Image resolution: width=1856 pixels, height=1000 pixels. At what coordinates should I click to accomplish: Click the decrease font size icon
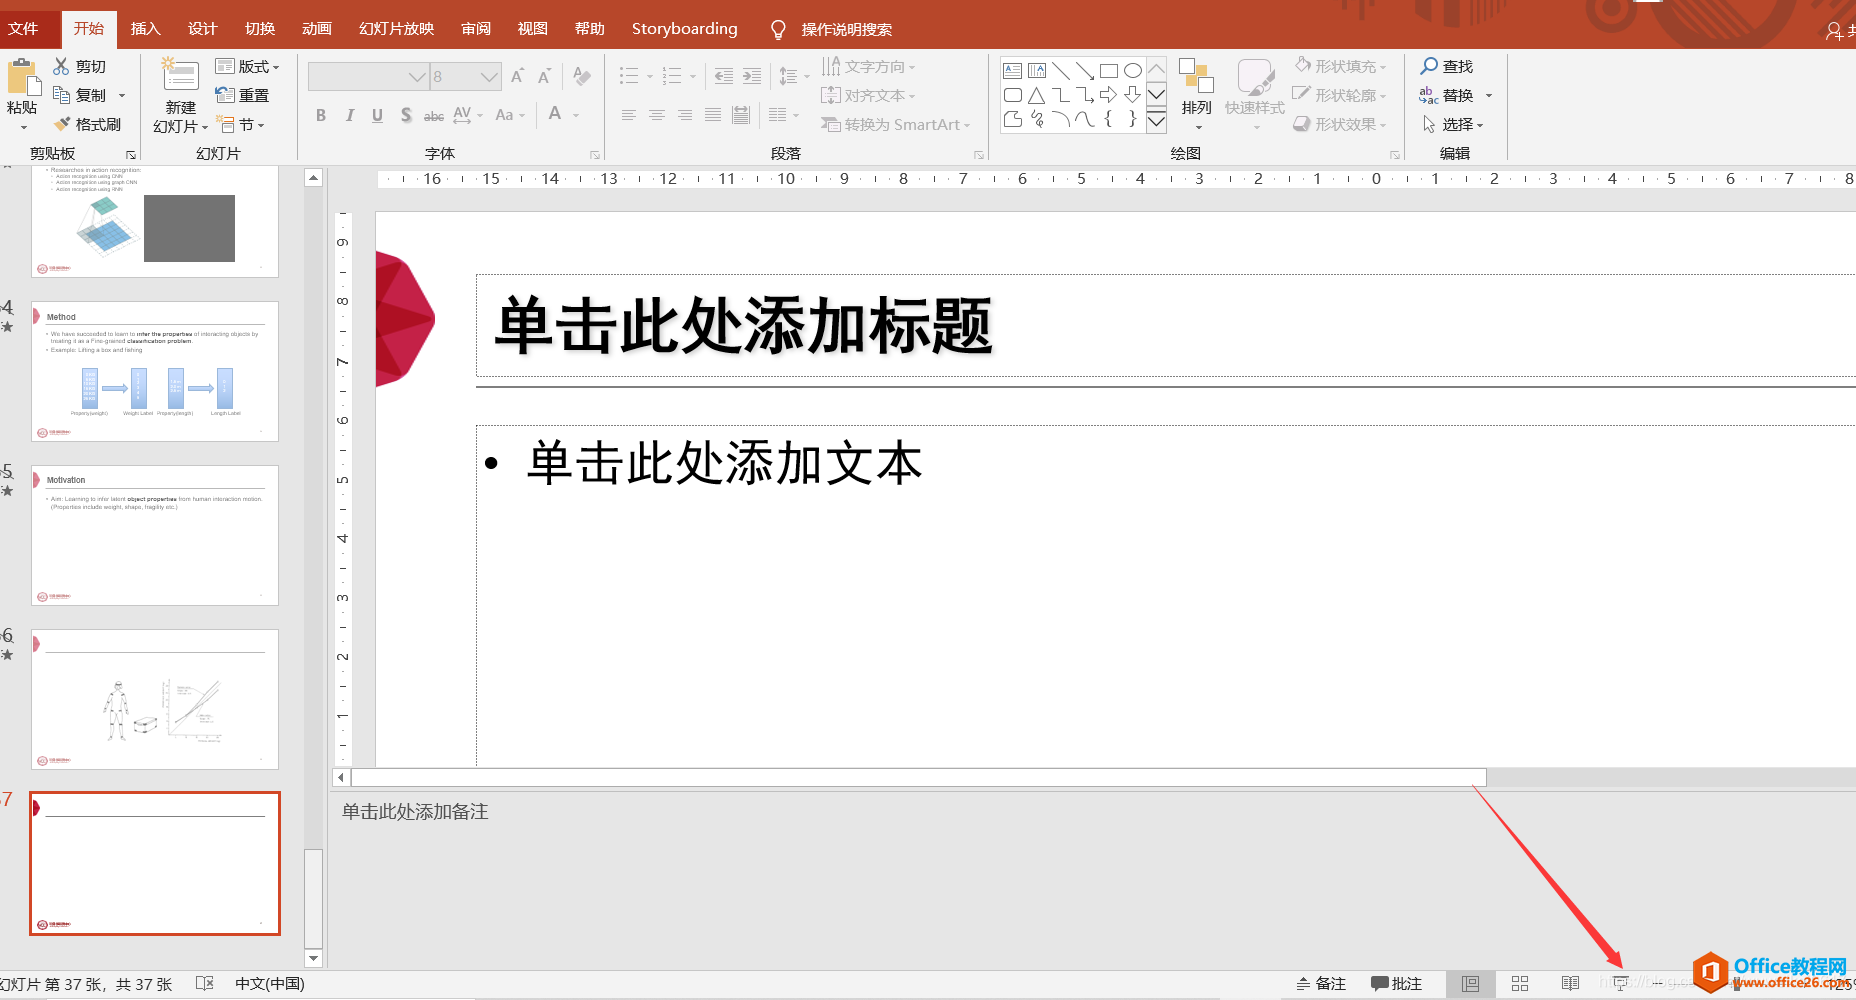(x=544, y=76)
